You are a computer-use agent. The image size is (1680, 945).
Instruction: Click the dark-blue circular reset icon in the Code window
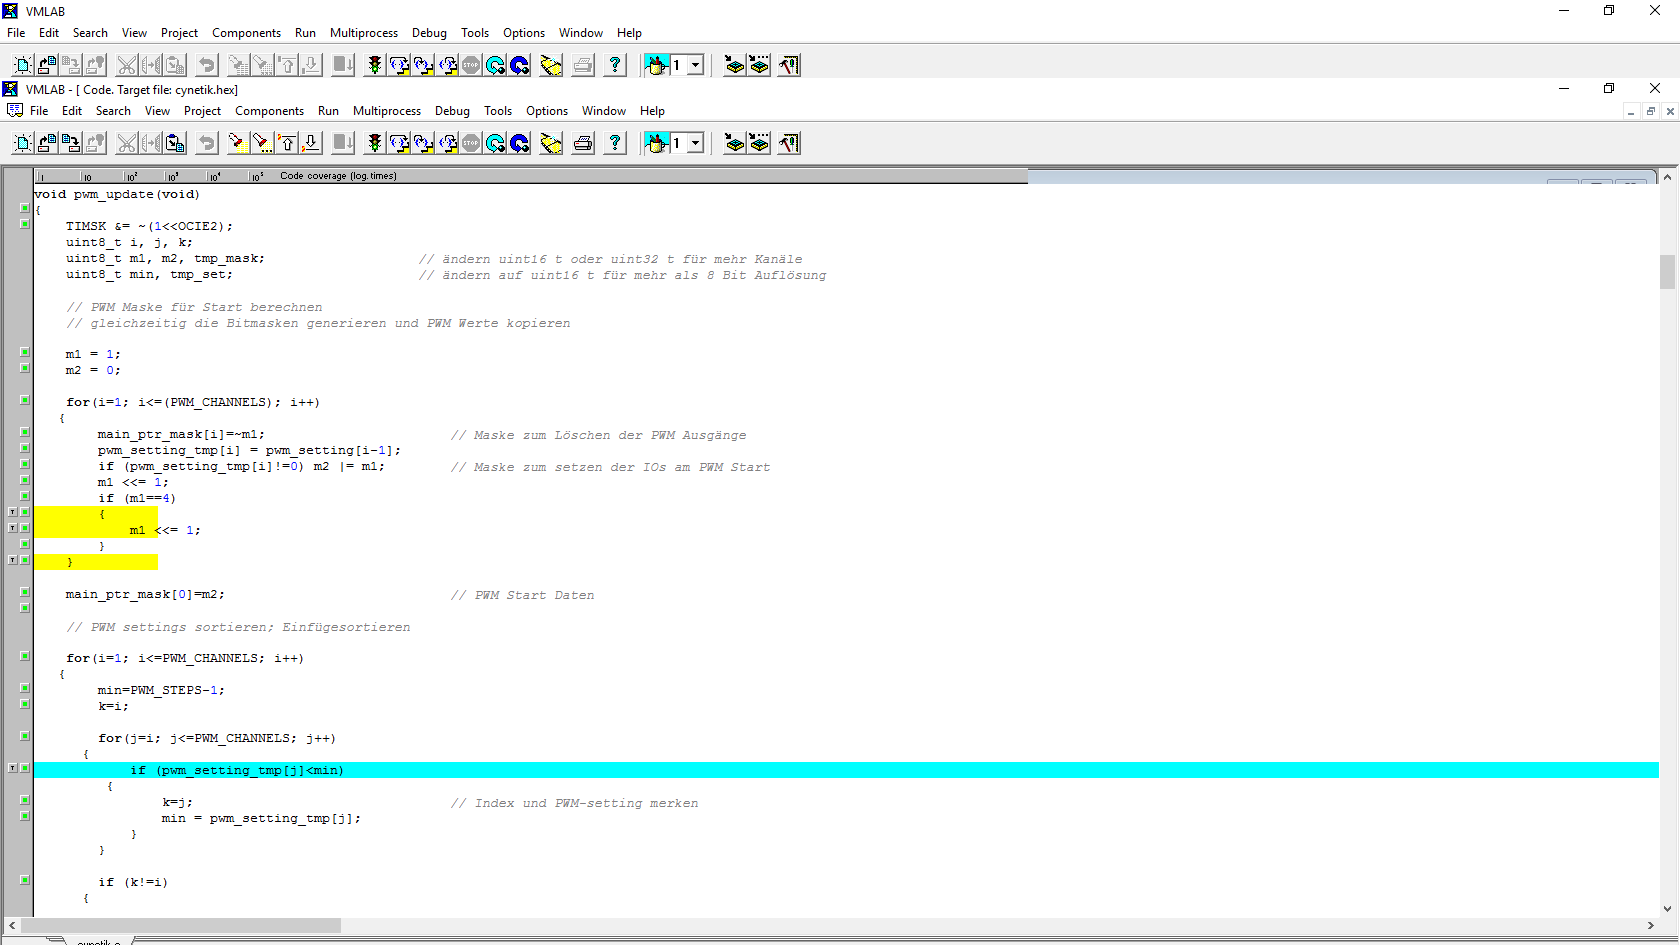click(520, 143)
